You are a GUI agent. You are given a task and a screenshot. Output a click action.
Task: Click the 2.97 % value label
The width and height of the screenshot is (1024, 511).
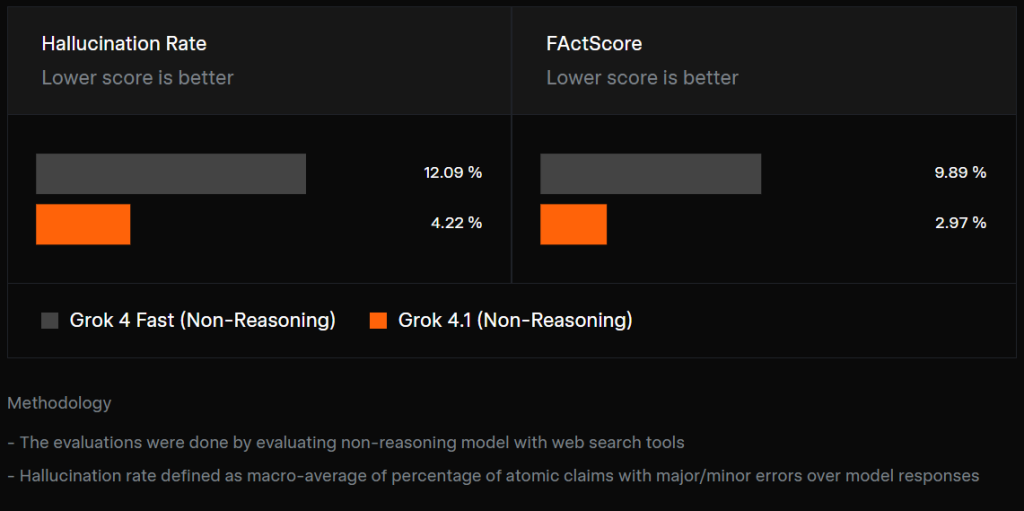(960, 223)
